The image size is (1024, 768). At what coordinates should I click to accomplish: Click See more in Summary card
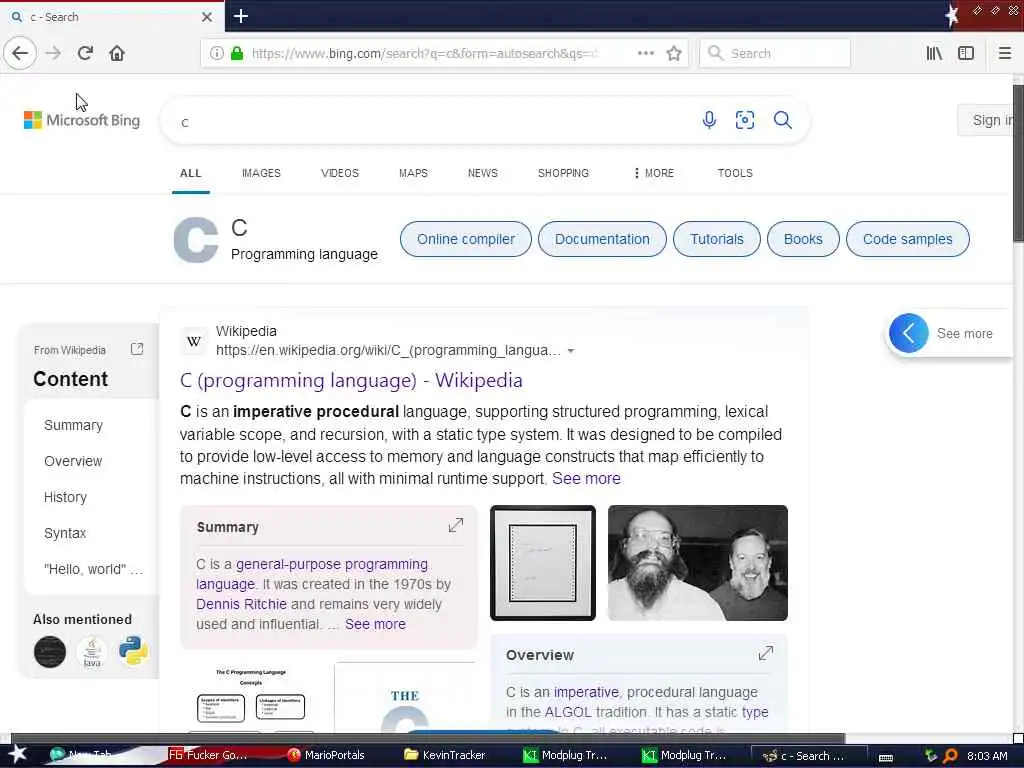375,624
